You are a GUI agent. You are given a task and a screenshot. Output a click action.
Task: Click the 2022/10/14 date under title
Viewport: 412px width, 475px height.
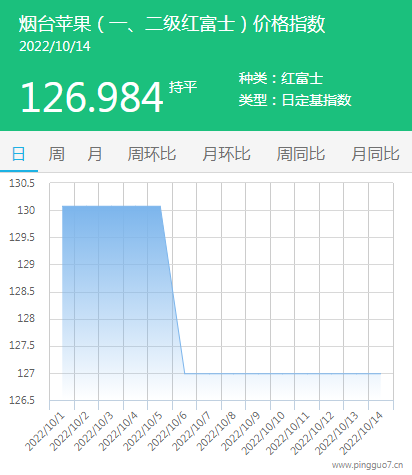[x=55, y=47]
